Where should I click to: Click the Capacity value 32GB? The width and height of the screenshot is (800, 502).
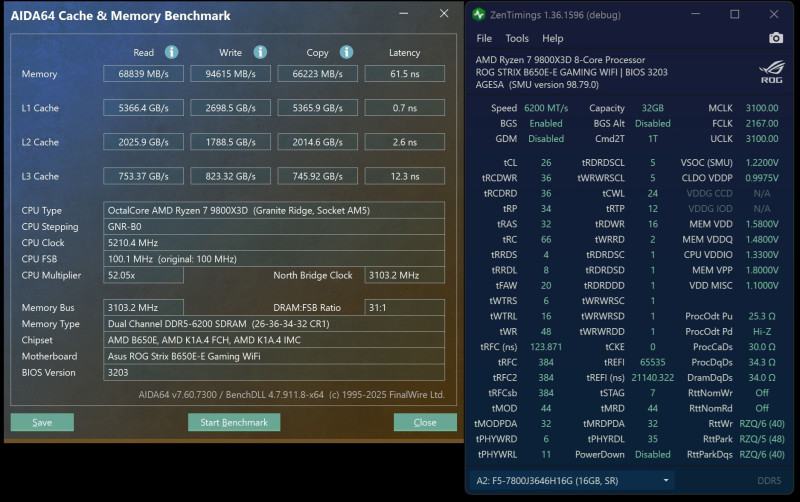(x=653, y=108)
